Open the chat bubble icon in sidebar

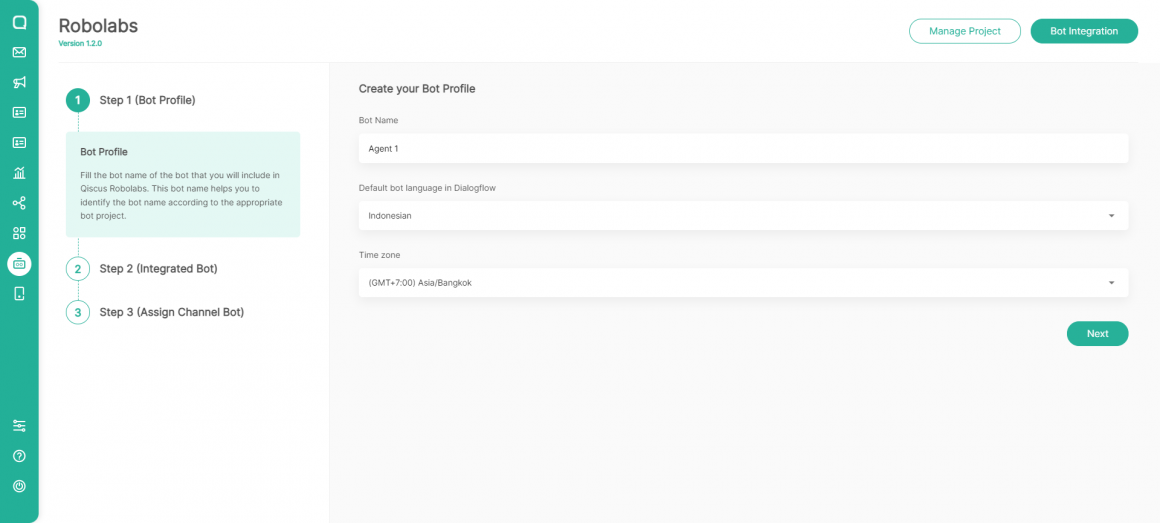point(19,22)
